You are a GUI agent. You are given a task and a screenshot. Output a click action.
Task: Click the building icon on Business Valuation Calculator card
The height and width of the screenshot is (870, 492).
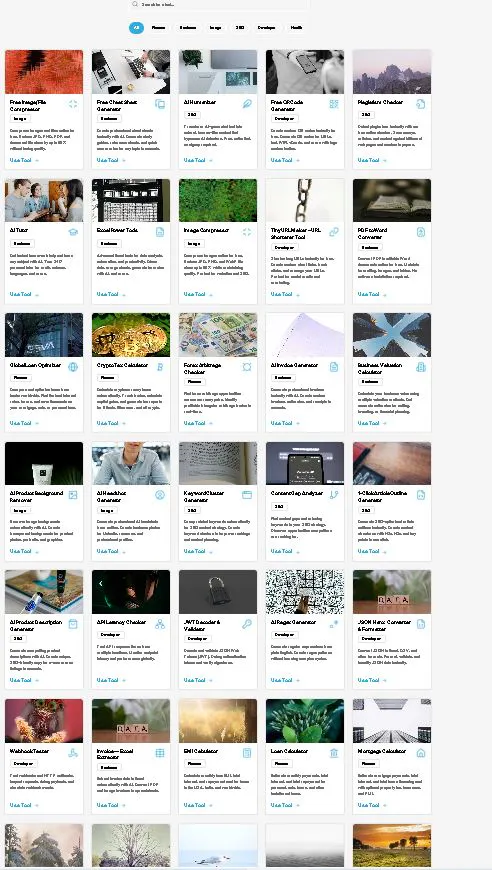tap(421, 367)
